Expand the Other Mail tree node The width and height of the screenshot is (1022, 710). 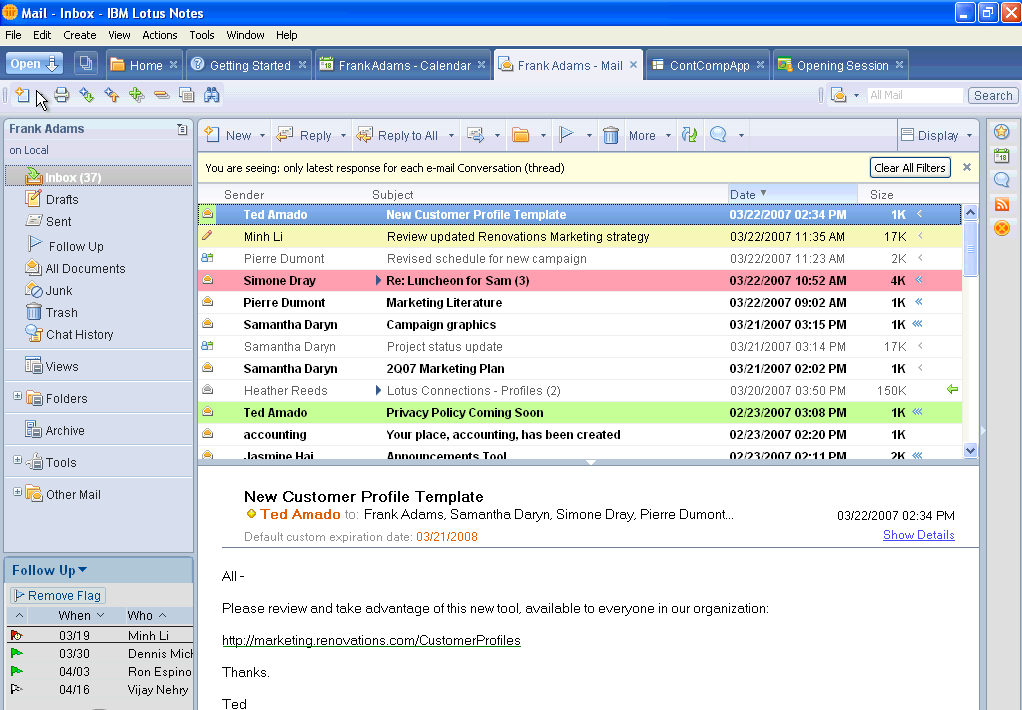[17, 493]
